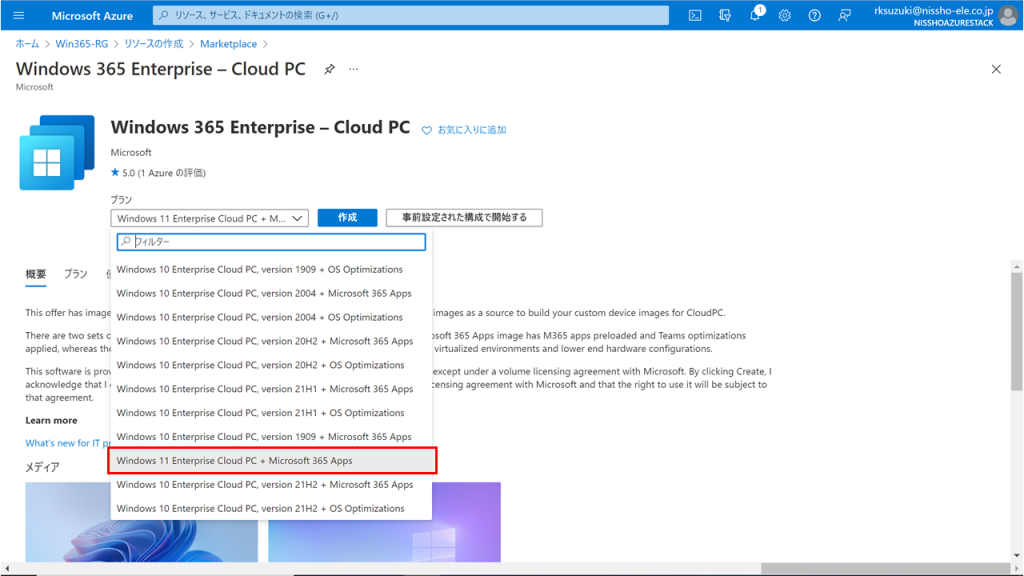Click 事前設定された構成で開始する button
The height and width of the screenshot is (576, 1024).
464,217
